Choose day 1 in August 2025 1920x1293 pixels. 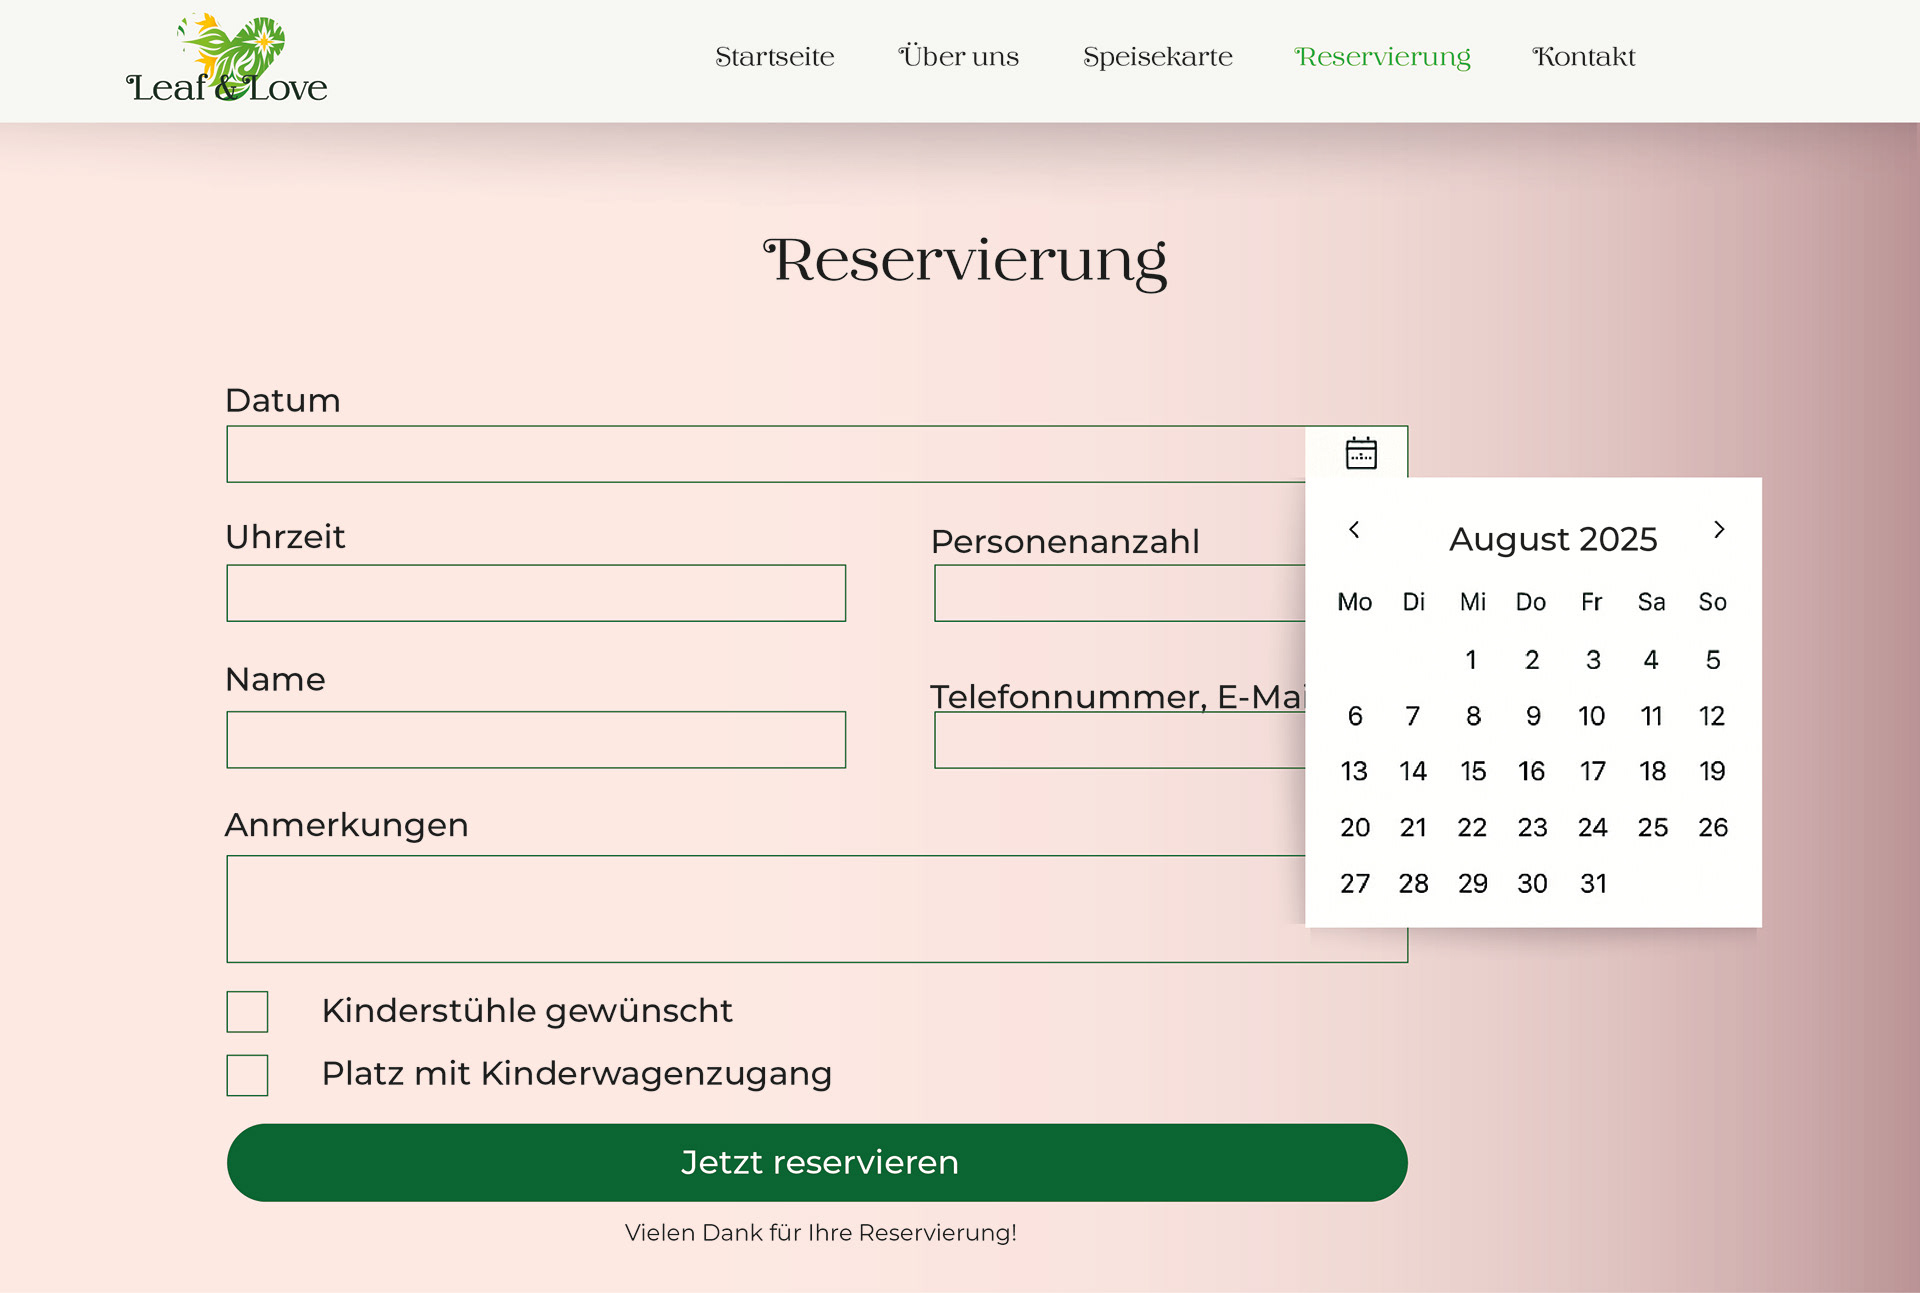(x=1471, y=660)
